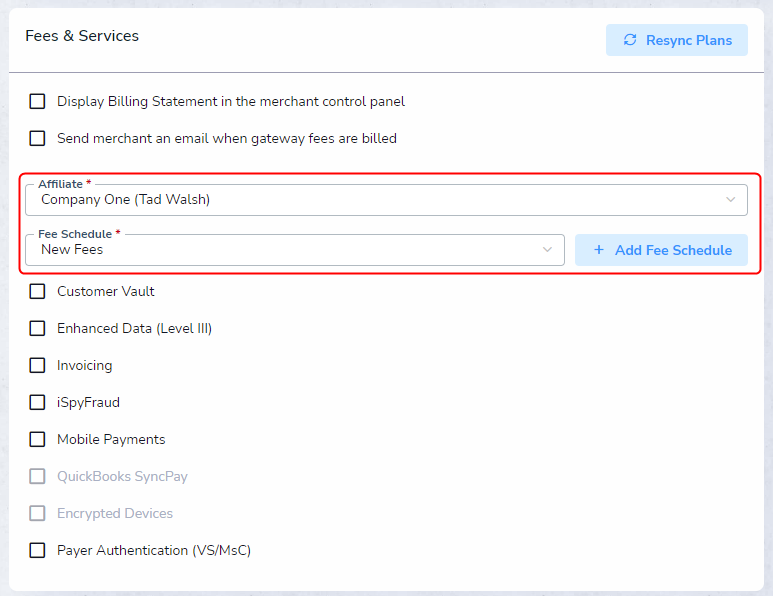Click the Resync Plans refresh icon

[630, 40]
